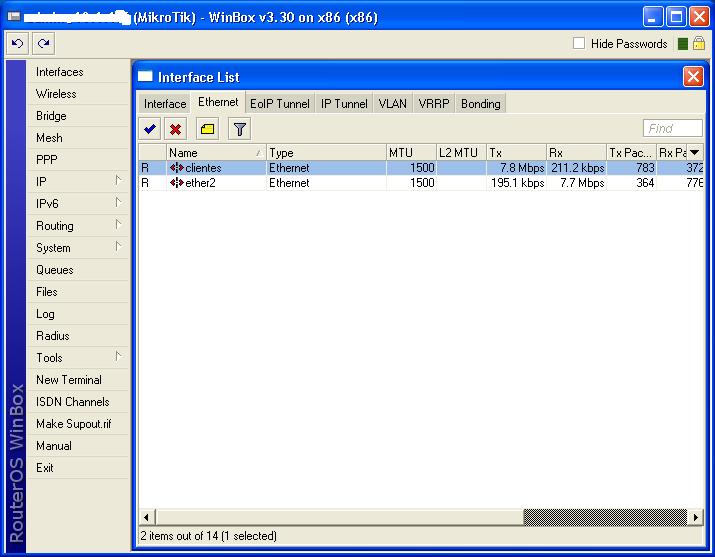Click the 195.1 kbps Tx value

(x=518, y=183)
